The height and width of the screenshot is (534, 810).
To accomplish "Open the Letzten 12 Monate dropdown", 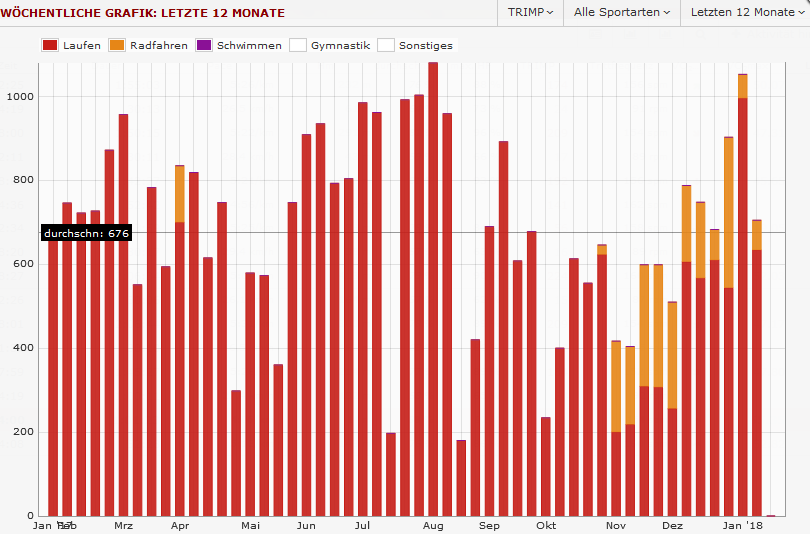I will (745, 12).
